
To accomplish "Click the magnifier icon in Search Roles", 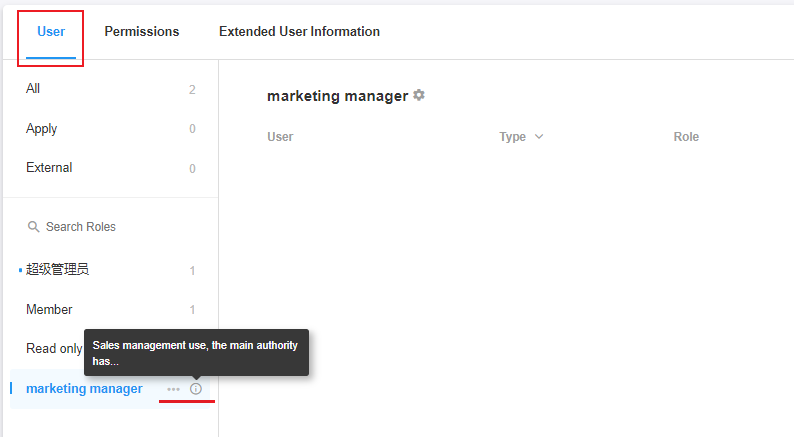I will coord(34,227).
